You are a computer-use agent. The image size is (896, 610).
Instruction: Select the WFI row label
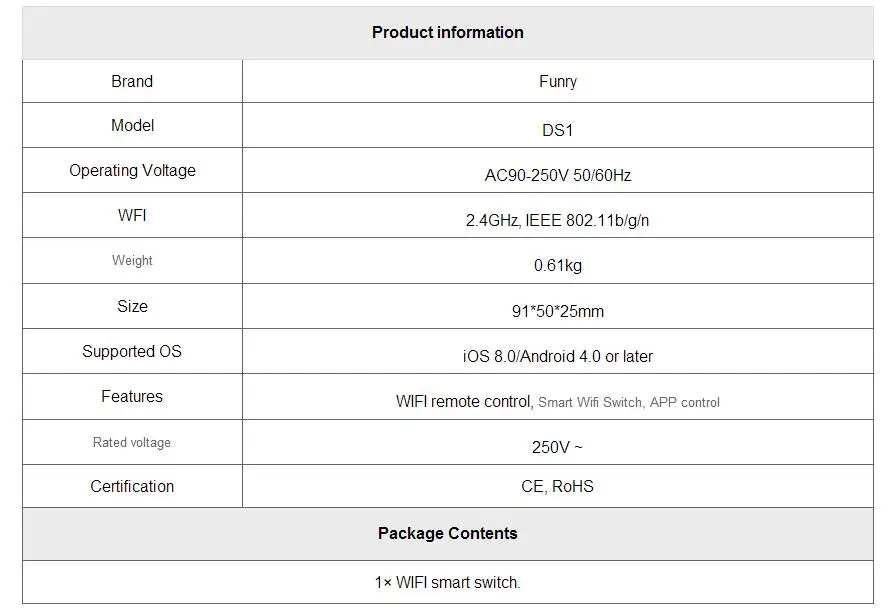pyautogui.click(x=132, y=215)
